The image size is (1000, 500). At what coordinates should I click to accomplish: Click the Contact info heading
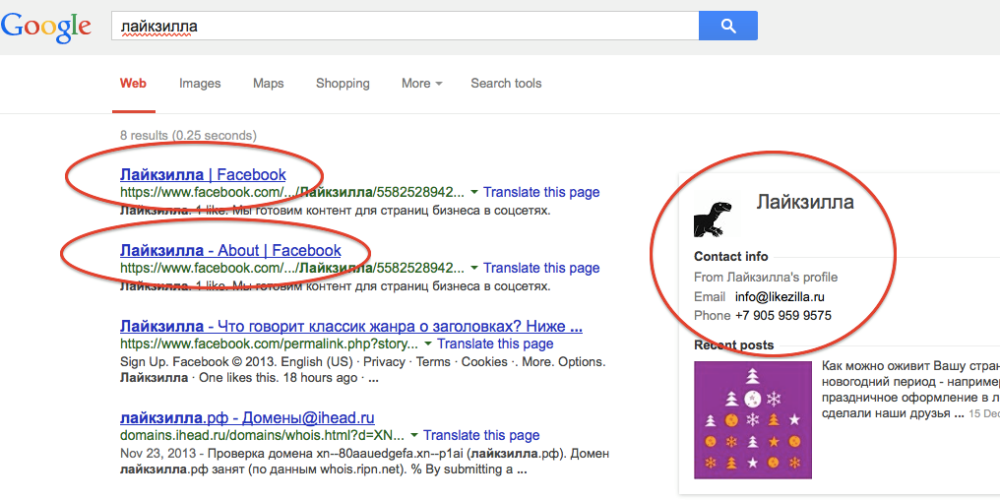[731, 257]
